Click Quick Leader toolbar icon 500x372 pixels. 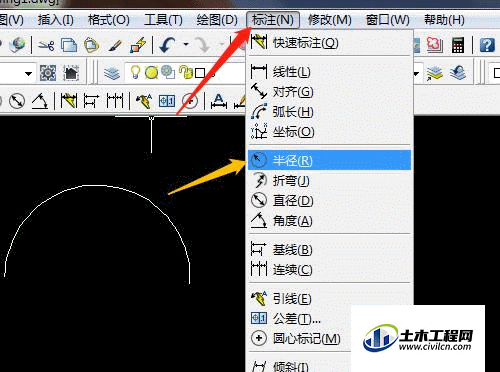(x=144, y=101)
